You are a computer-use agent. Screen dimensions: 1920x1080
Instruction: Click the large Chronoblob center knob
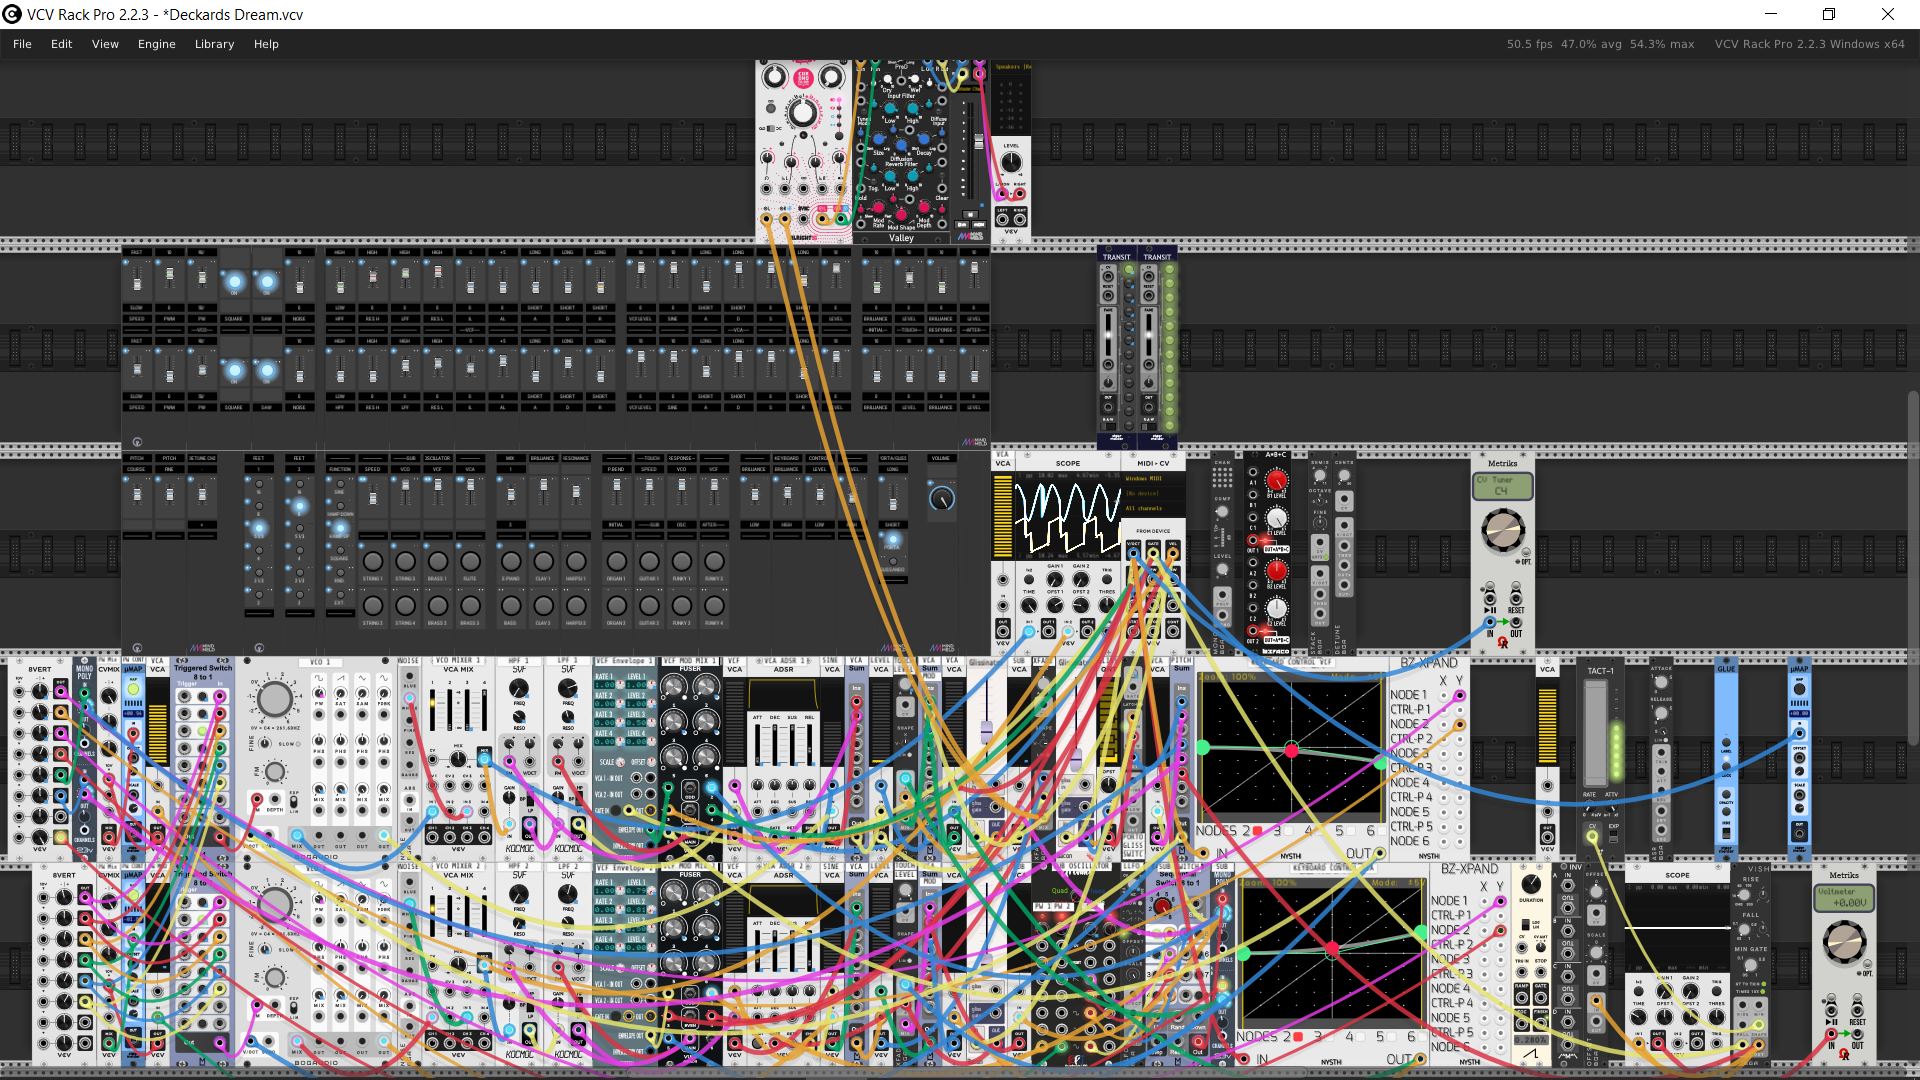click(x=802, y=113)
